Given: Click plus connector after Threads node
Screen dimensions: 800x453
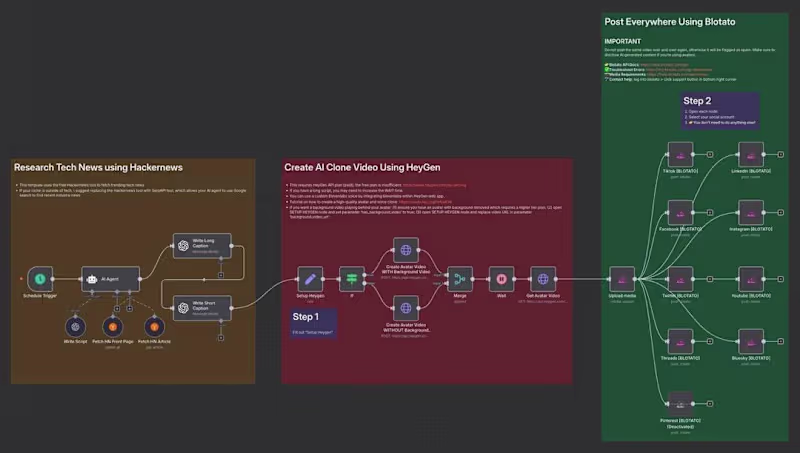Looking at the screenshot, I should 710,341.
